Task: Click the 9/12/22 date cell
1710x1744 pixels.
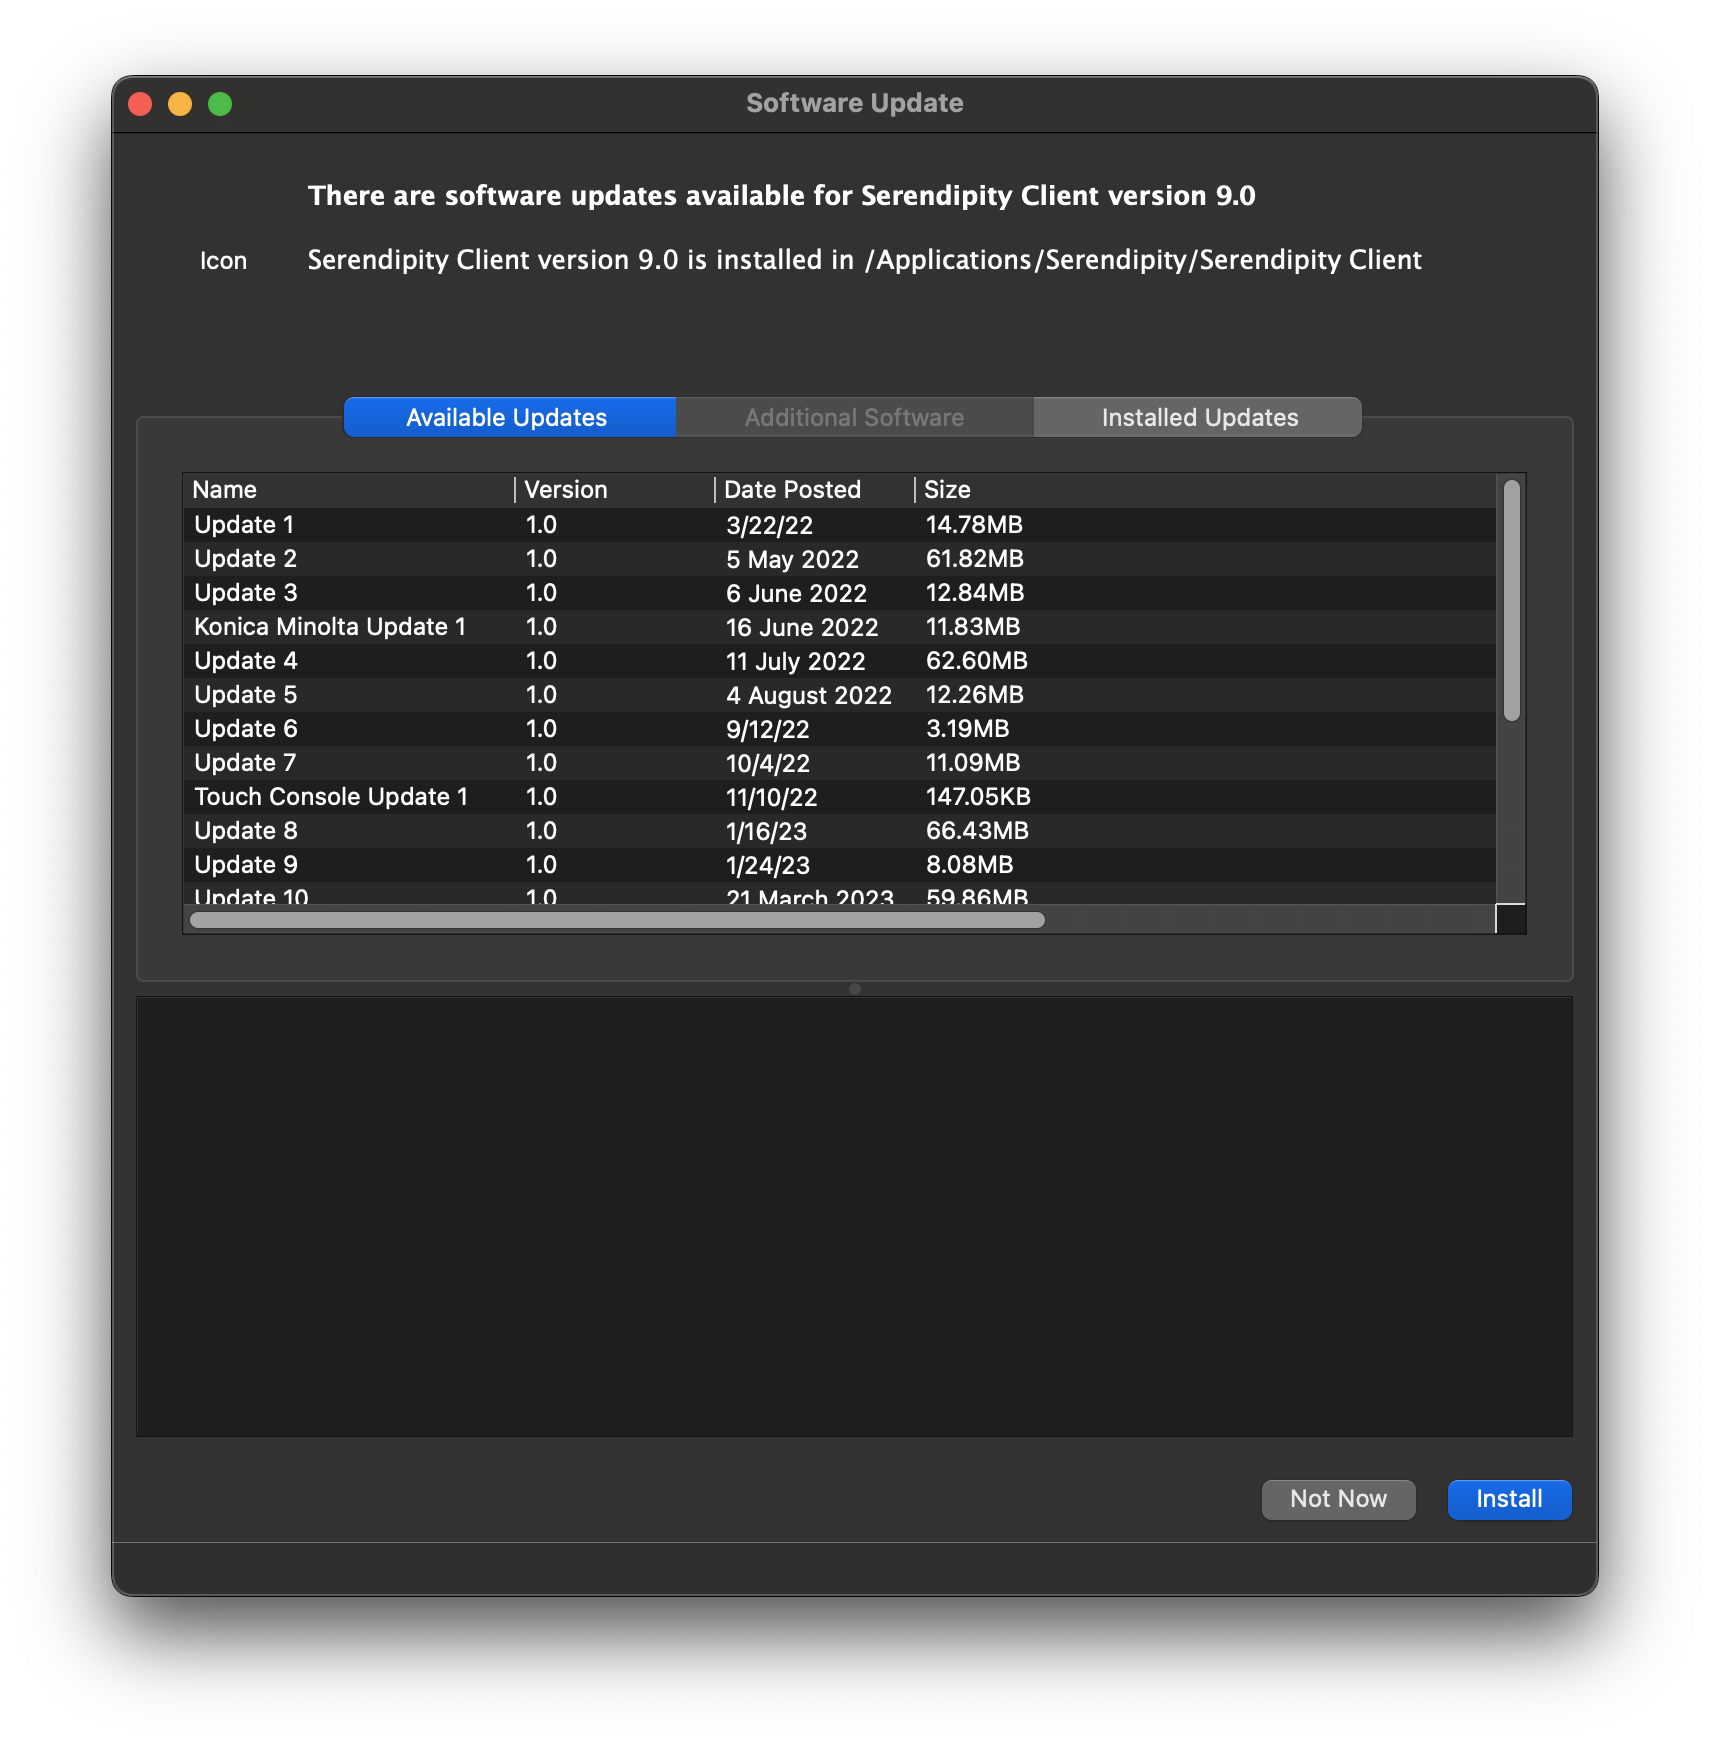Action: (767, 729)
